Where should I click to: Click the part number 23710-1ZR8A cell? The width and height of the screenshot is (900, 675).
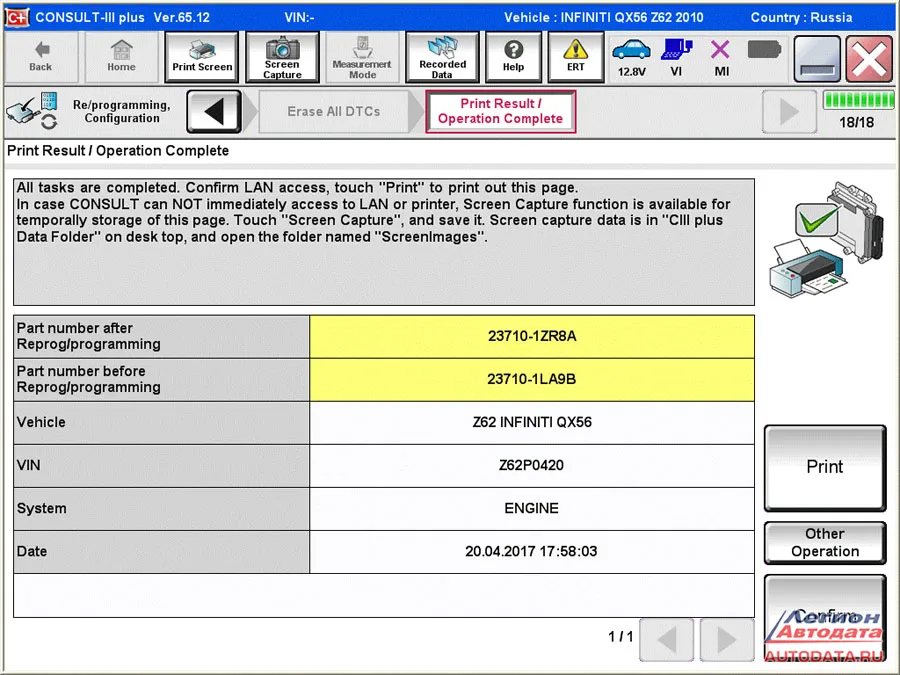click(x=532, y=336)
